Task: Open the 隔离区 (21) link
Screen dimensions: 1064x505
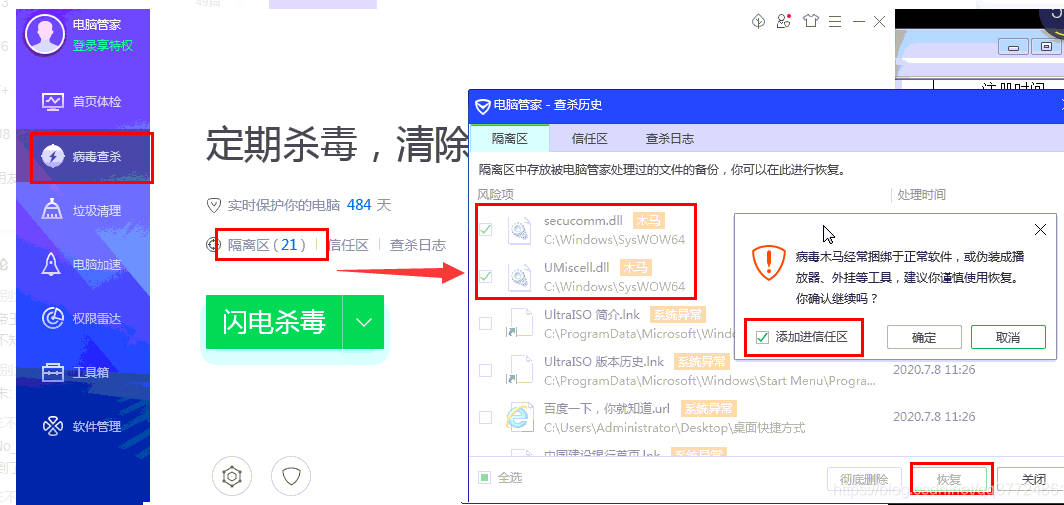Action: 266,245
